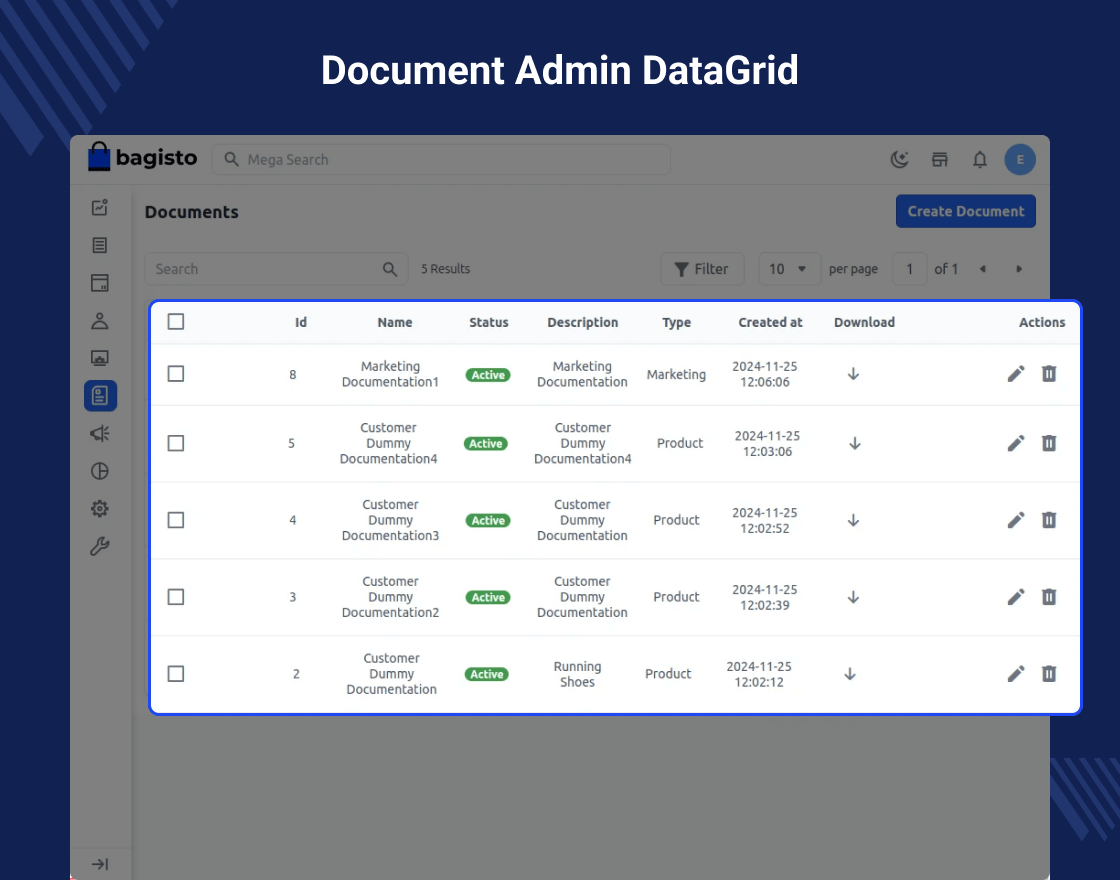Check the row with id 5
Screen dimensions: 1120x880
click(x=176, y=443)
